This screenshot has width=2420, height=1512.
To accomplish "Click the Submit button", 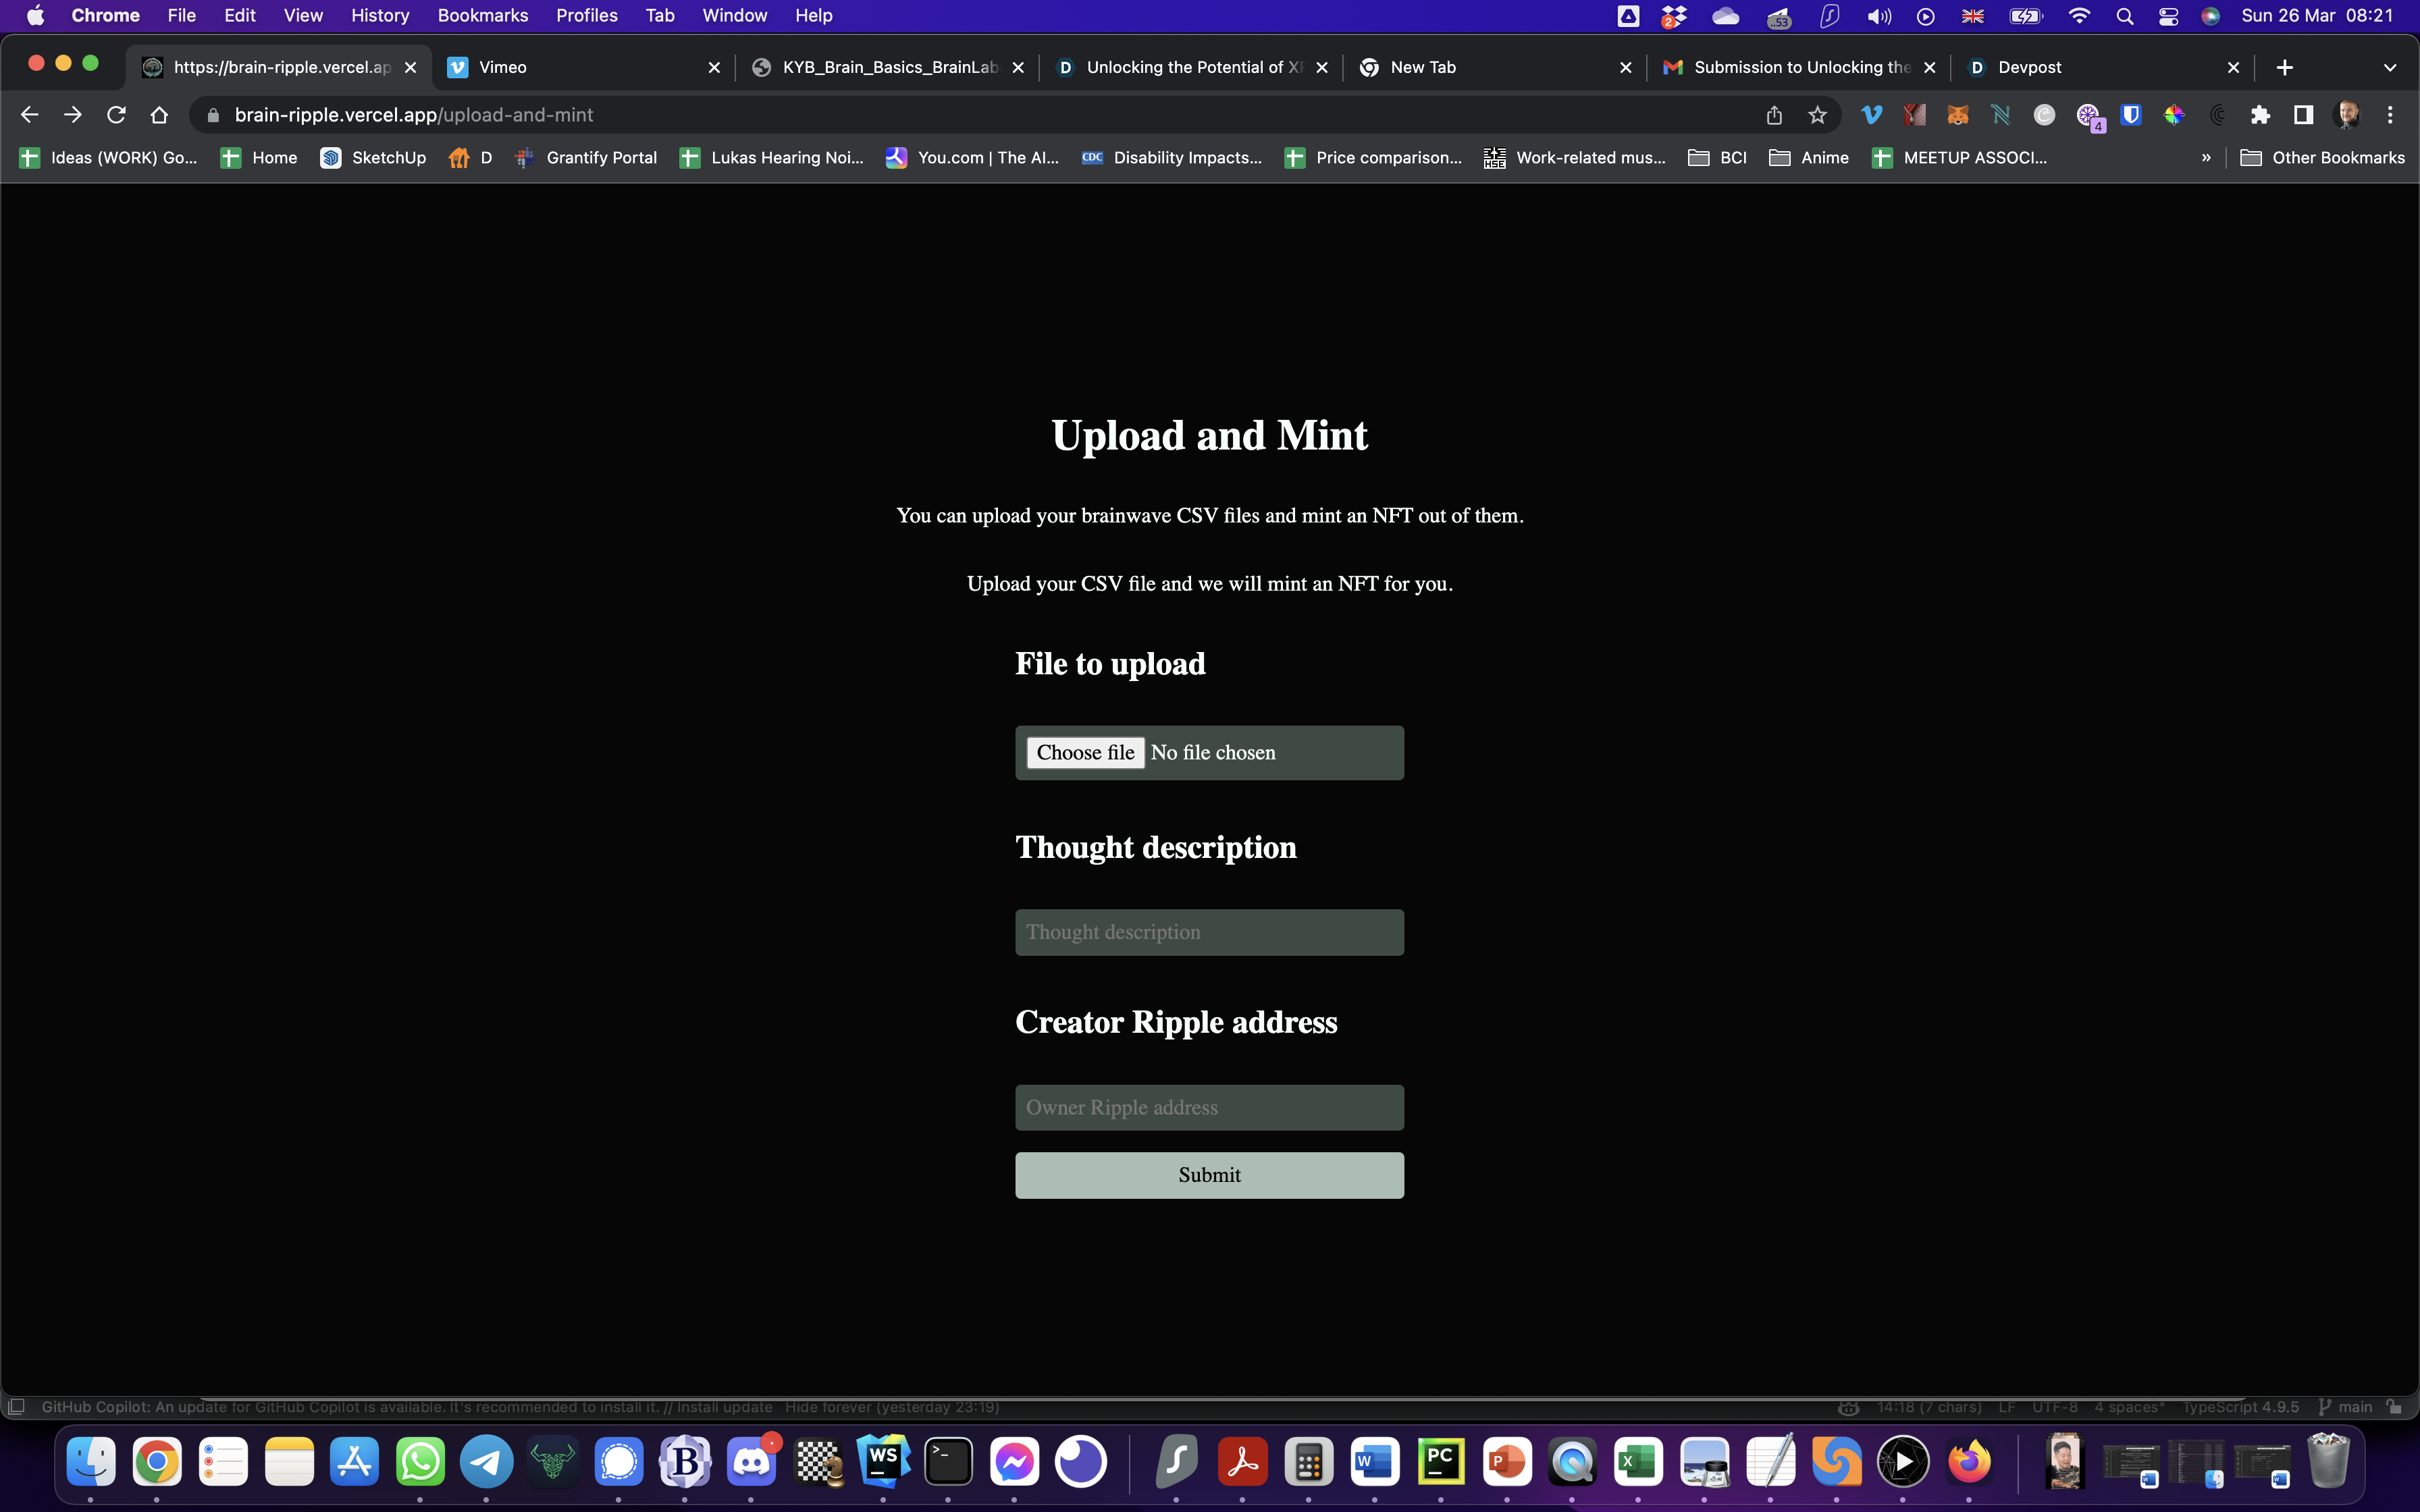I will coord(1209,1175).
